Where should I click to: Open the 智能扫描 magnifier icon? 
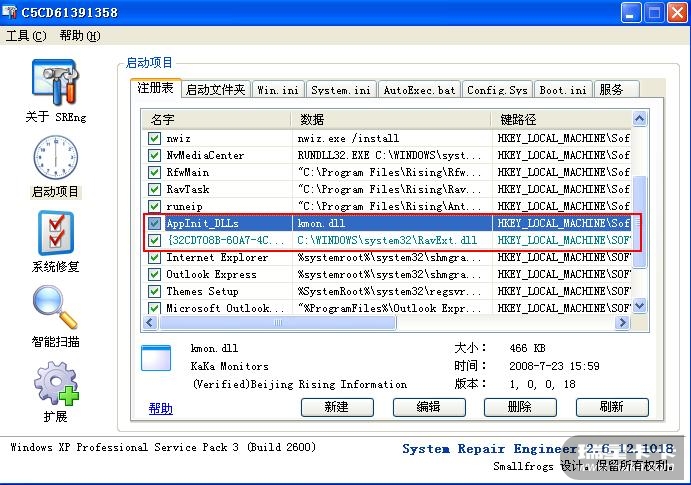click(56, 307)
